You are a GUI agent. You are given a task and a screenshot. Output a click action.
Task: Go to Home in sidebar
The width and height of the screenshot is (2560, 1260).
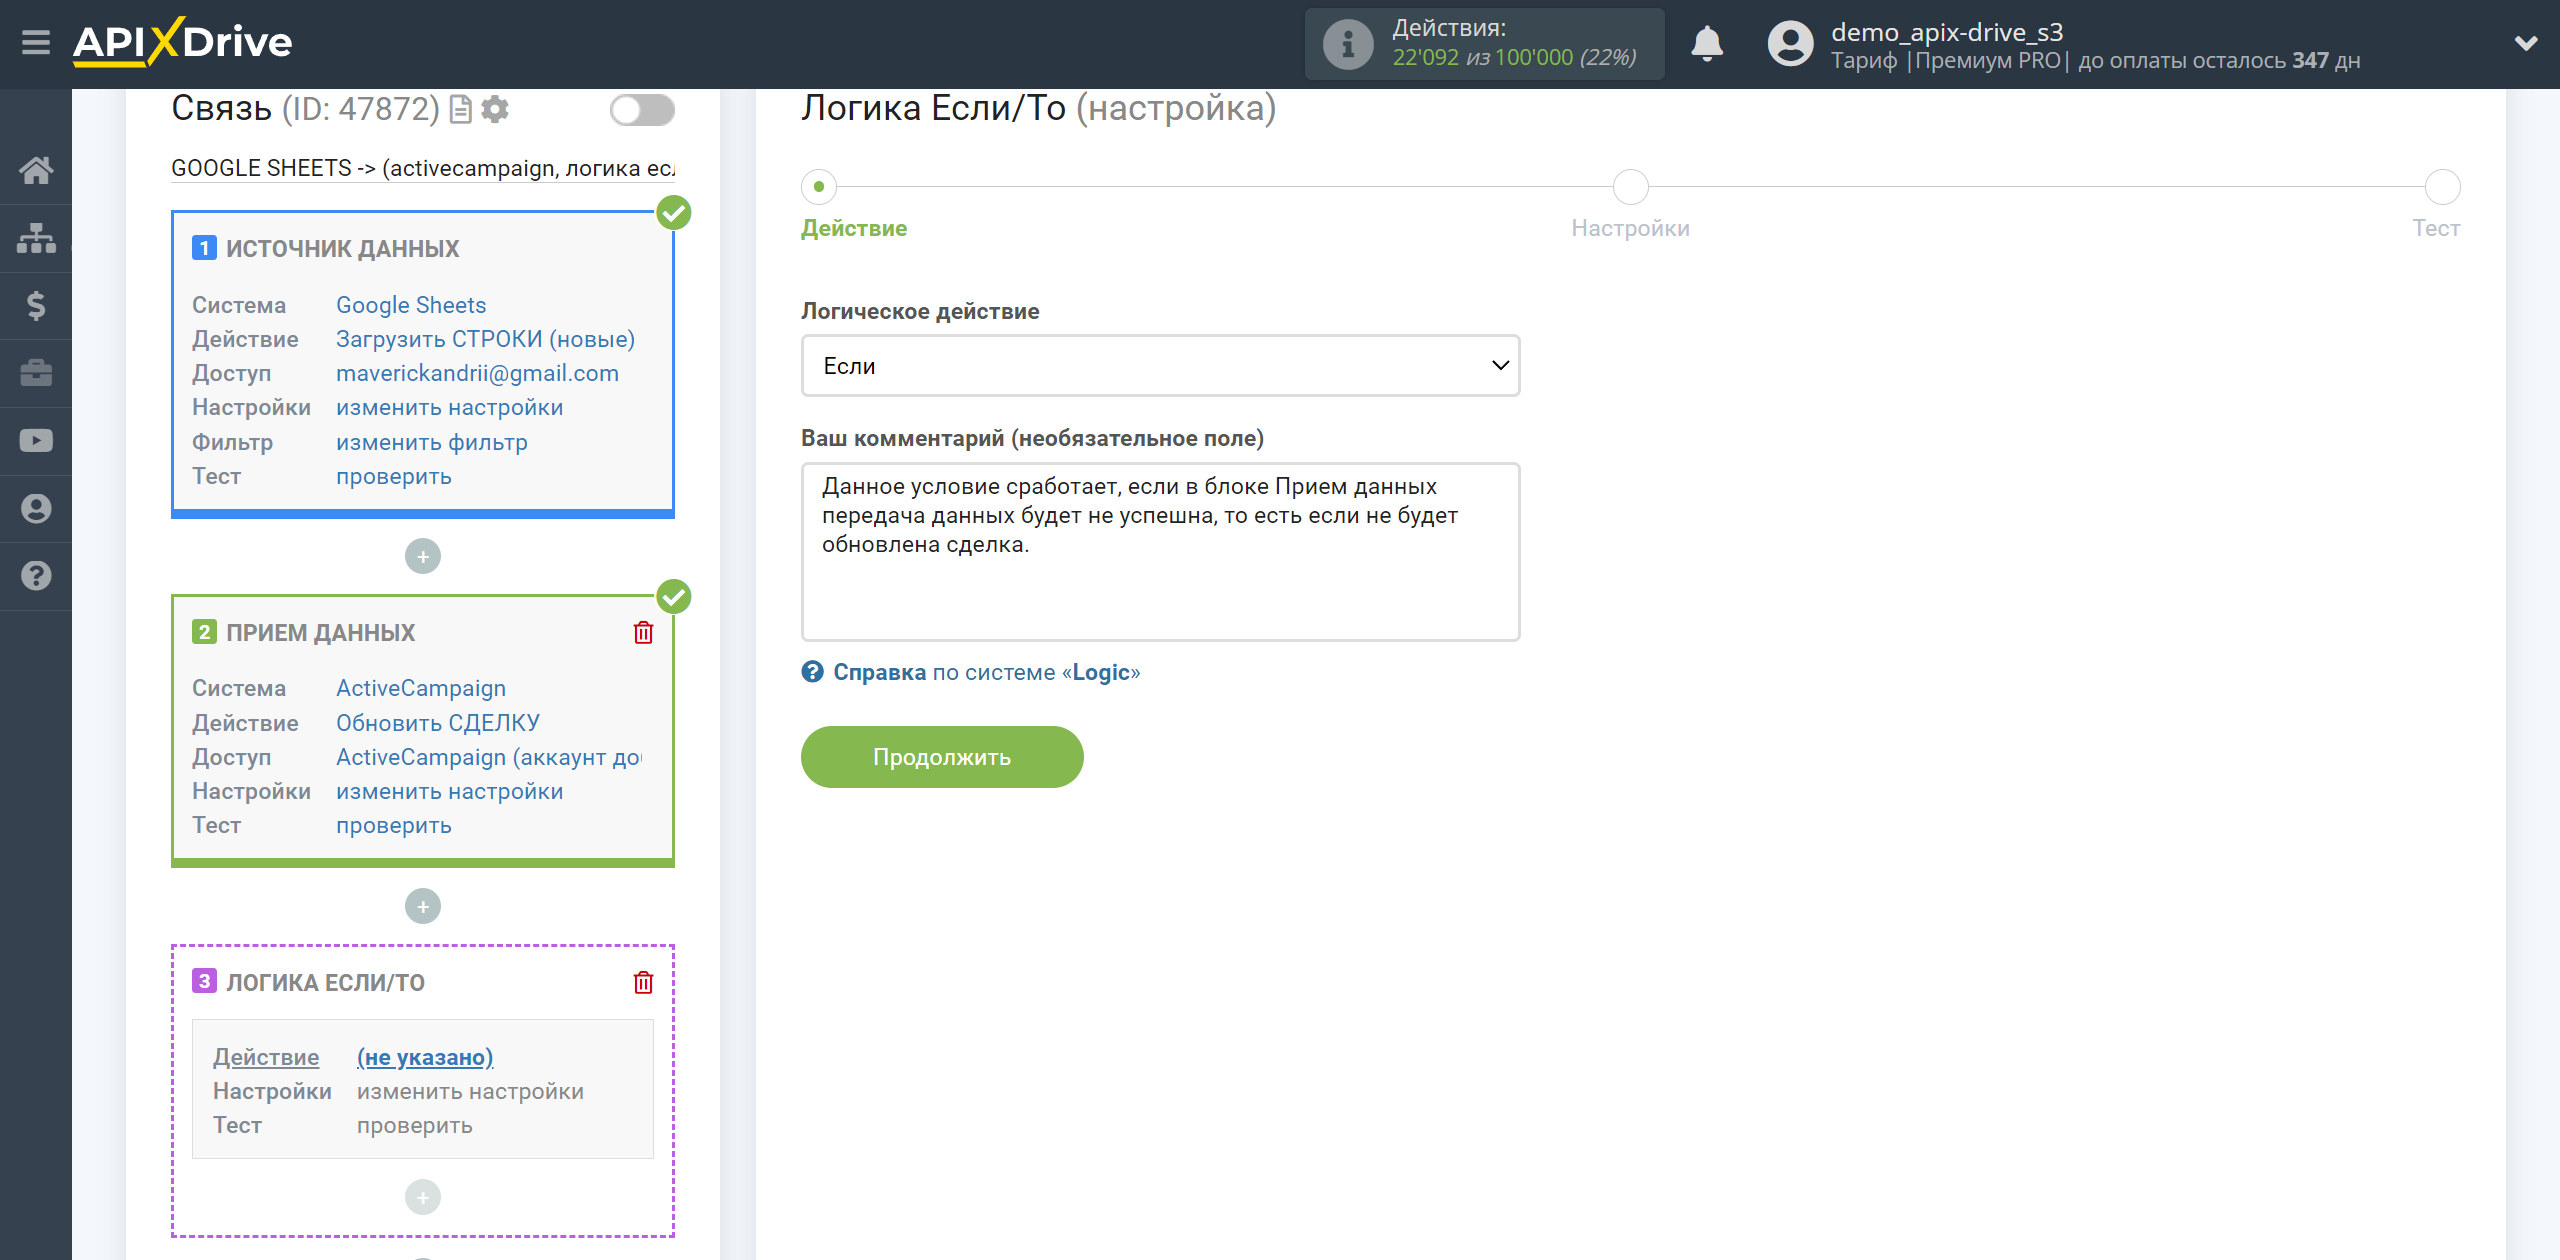click(36, 170)
